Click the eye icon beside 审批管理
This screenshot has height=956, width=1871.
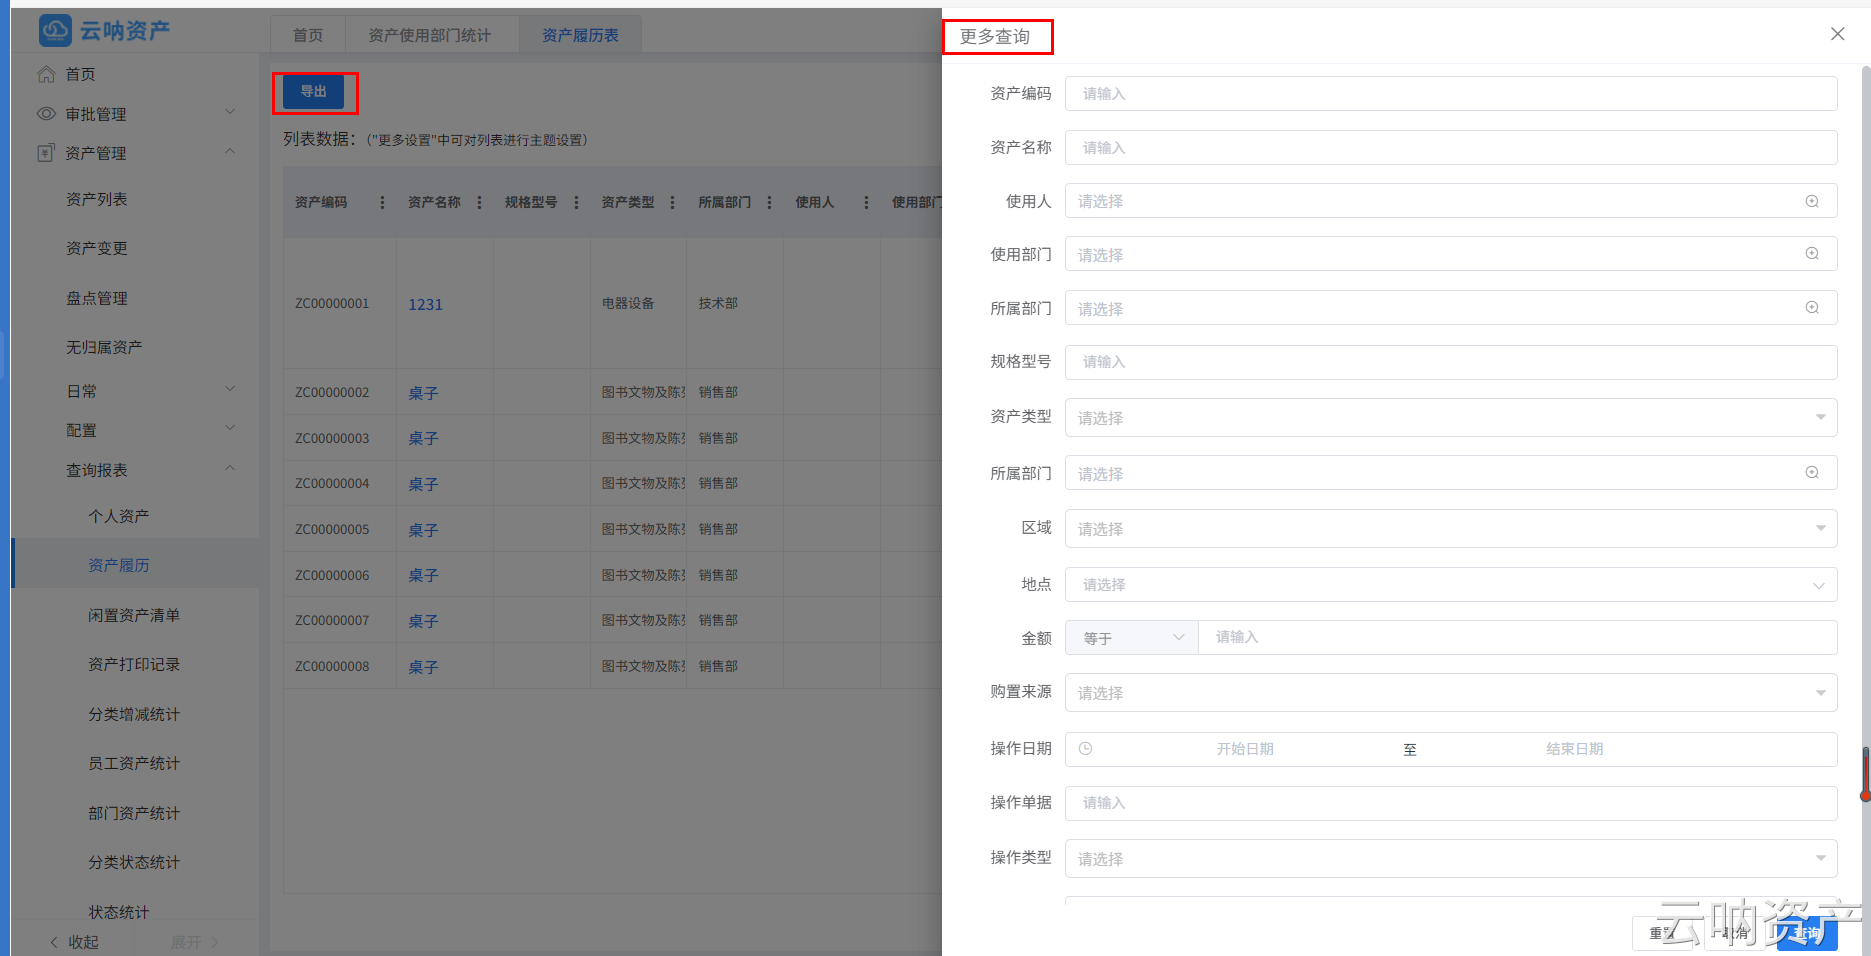click(x=46, y=114)
